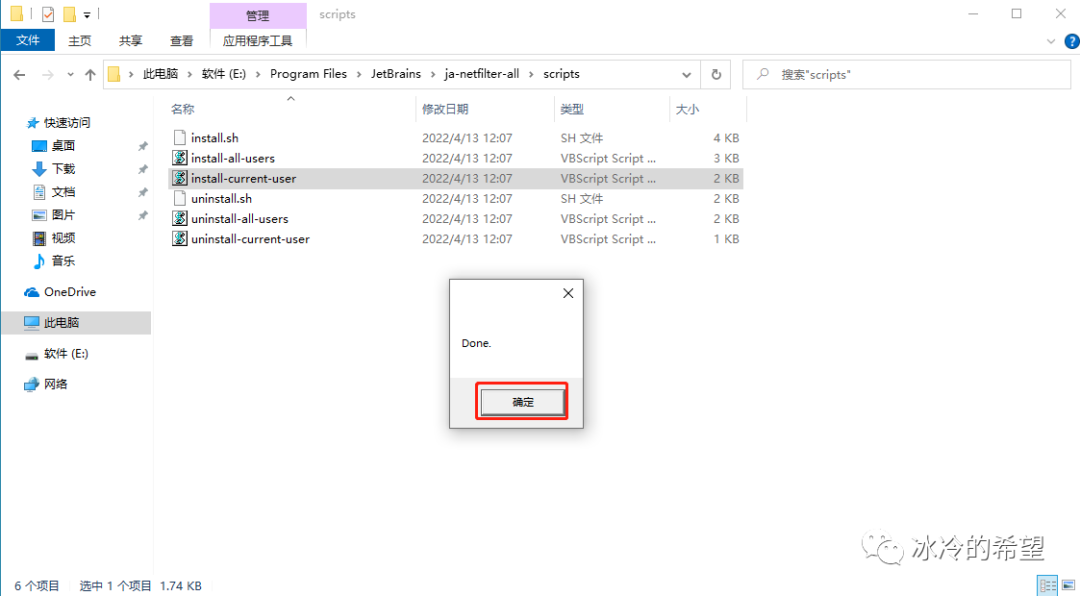Refresh the scripts folder view

point(716,74)
